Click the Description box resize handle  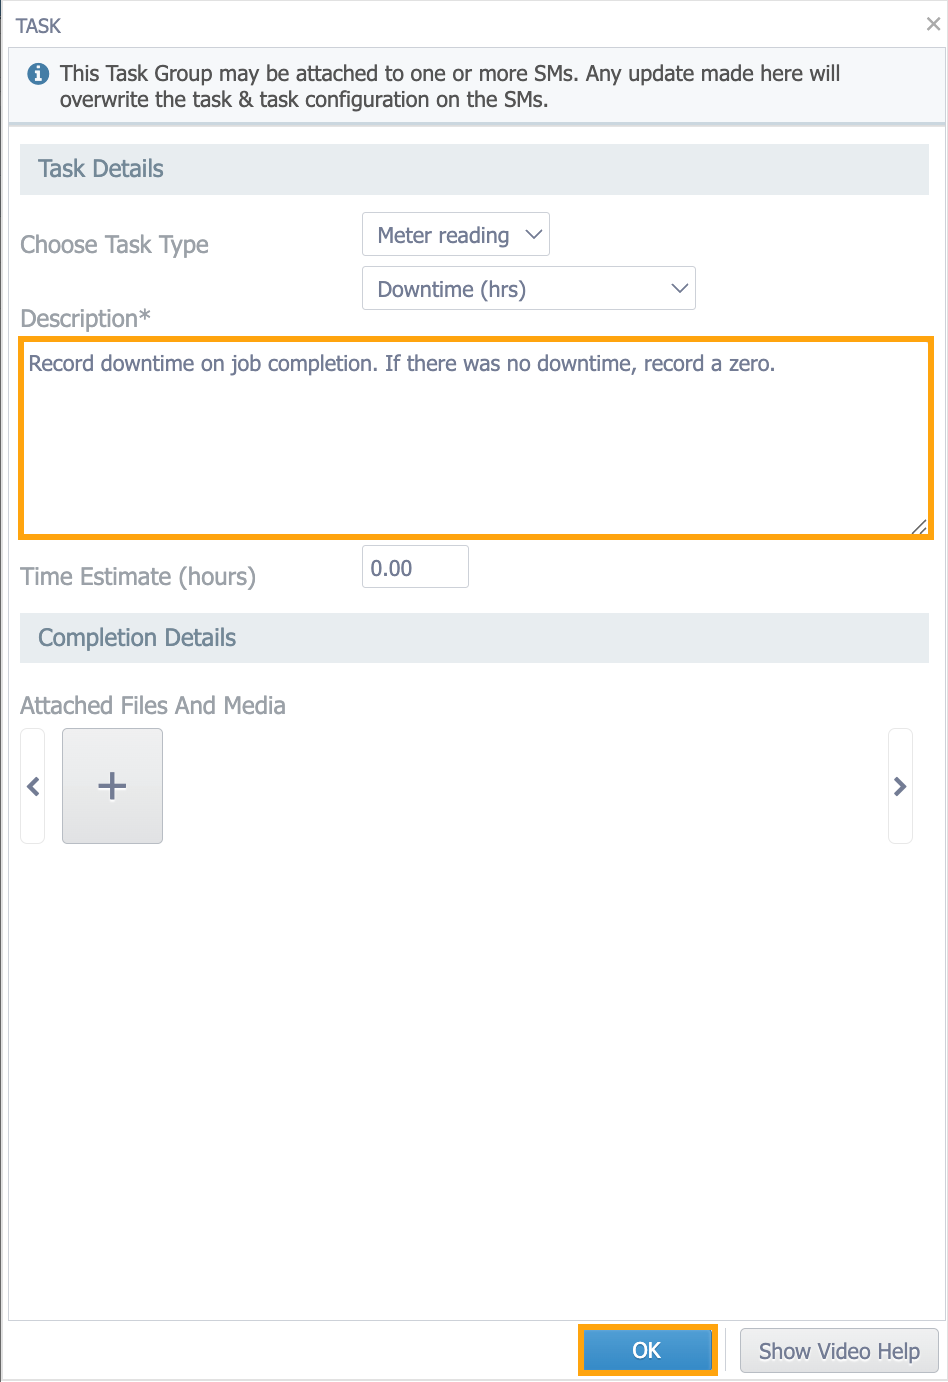[919, 526]
